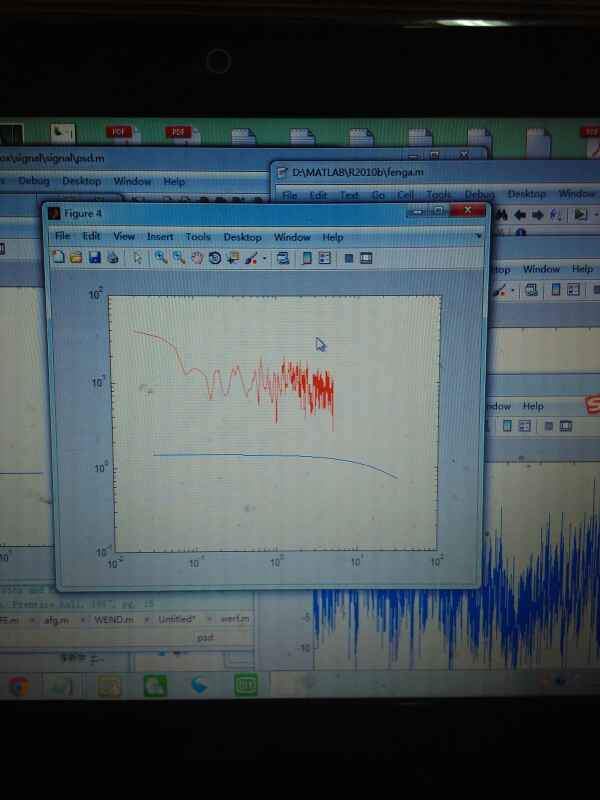Open Help menu in lower background figure
Image resolution: width=600 pixels, height=800 pixels.
[533, 406]
